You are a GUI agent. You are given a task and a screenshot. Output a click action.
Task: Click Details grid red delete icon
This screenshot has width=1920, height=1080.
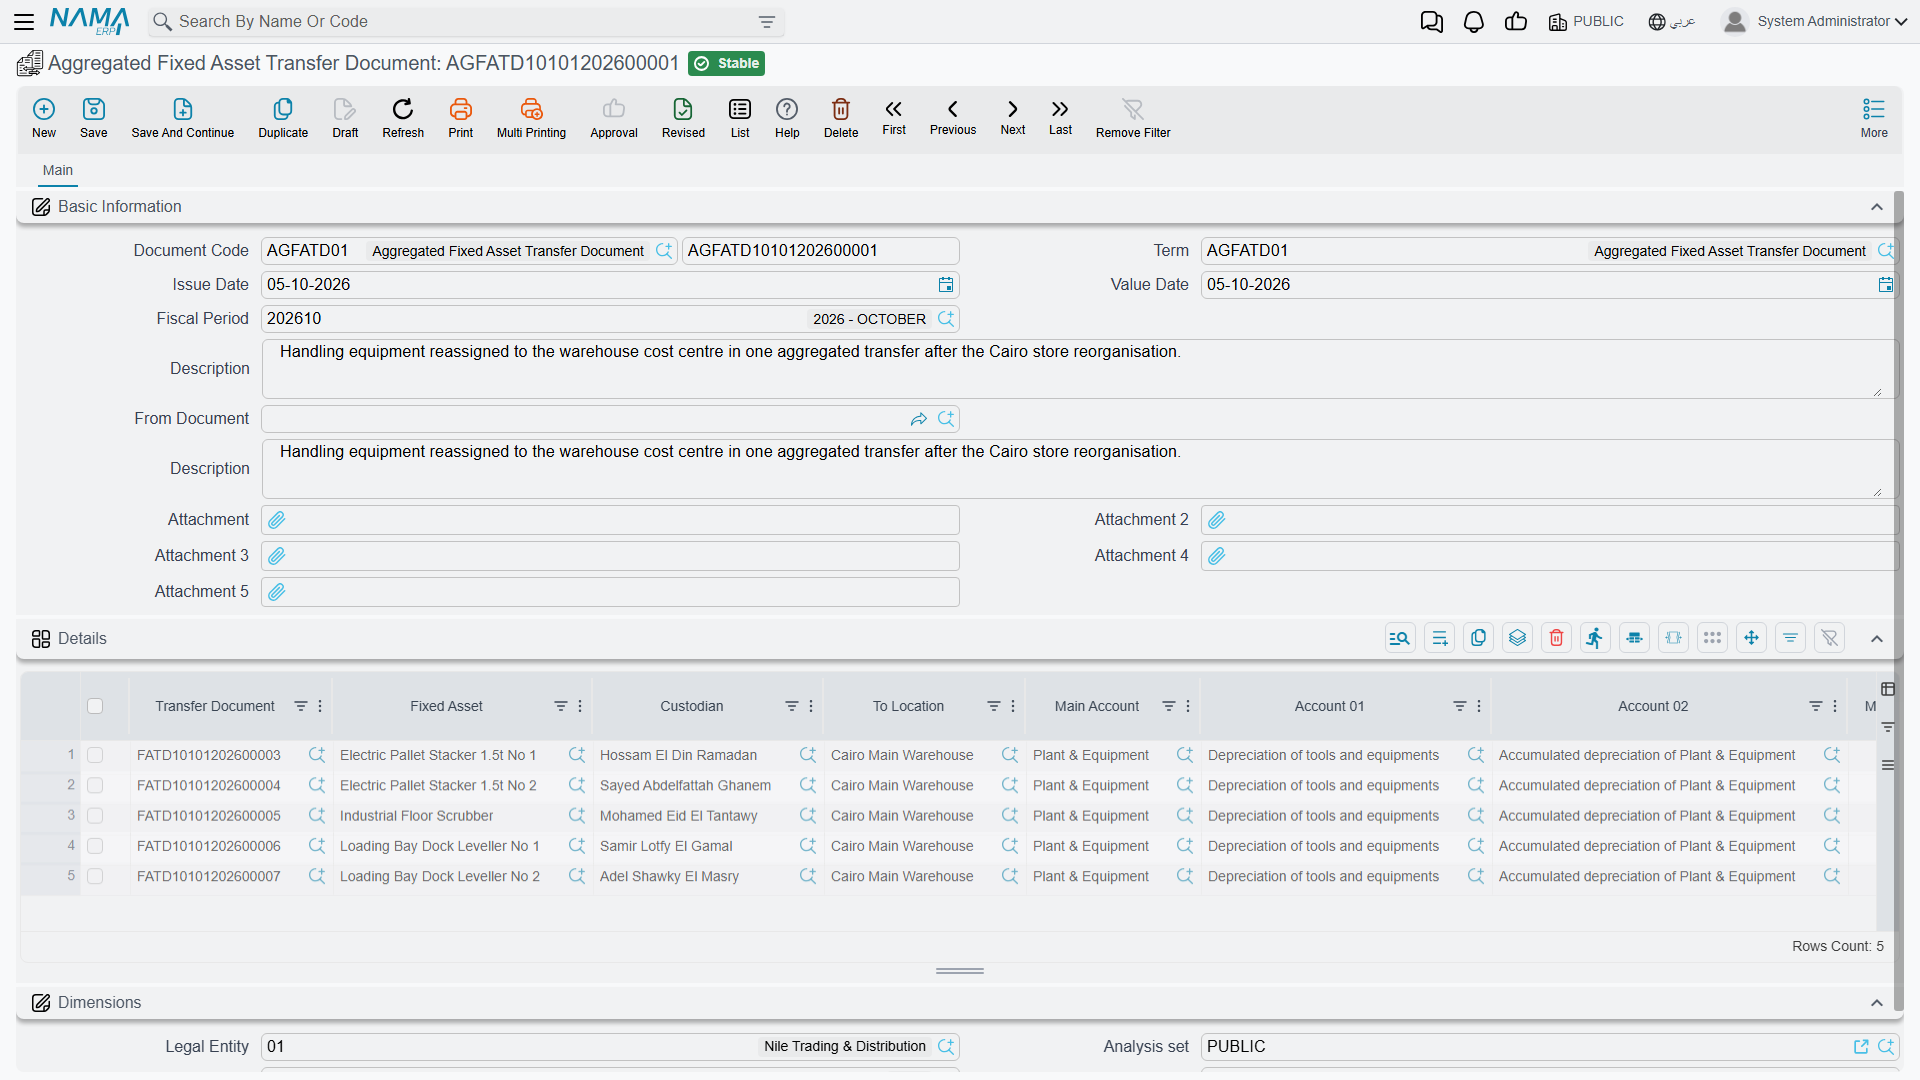tap(1556, 638)
